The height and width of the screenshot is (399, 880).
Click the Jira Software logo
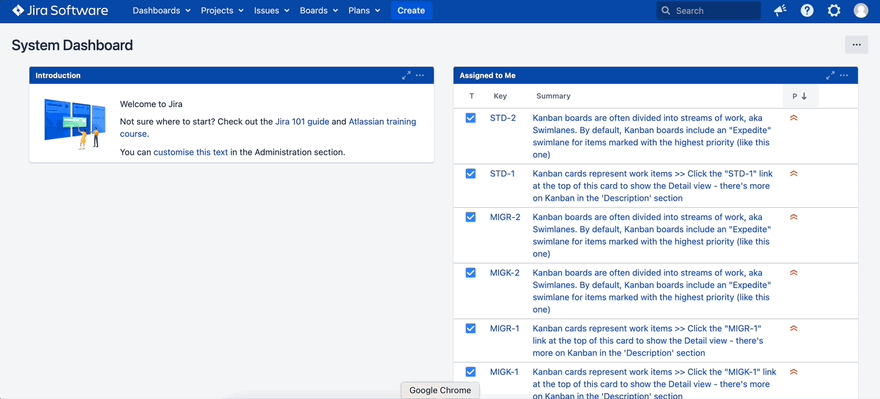(60, 11)
